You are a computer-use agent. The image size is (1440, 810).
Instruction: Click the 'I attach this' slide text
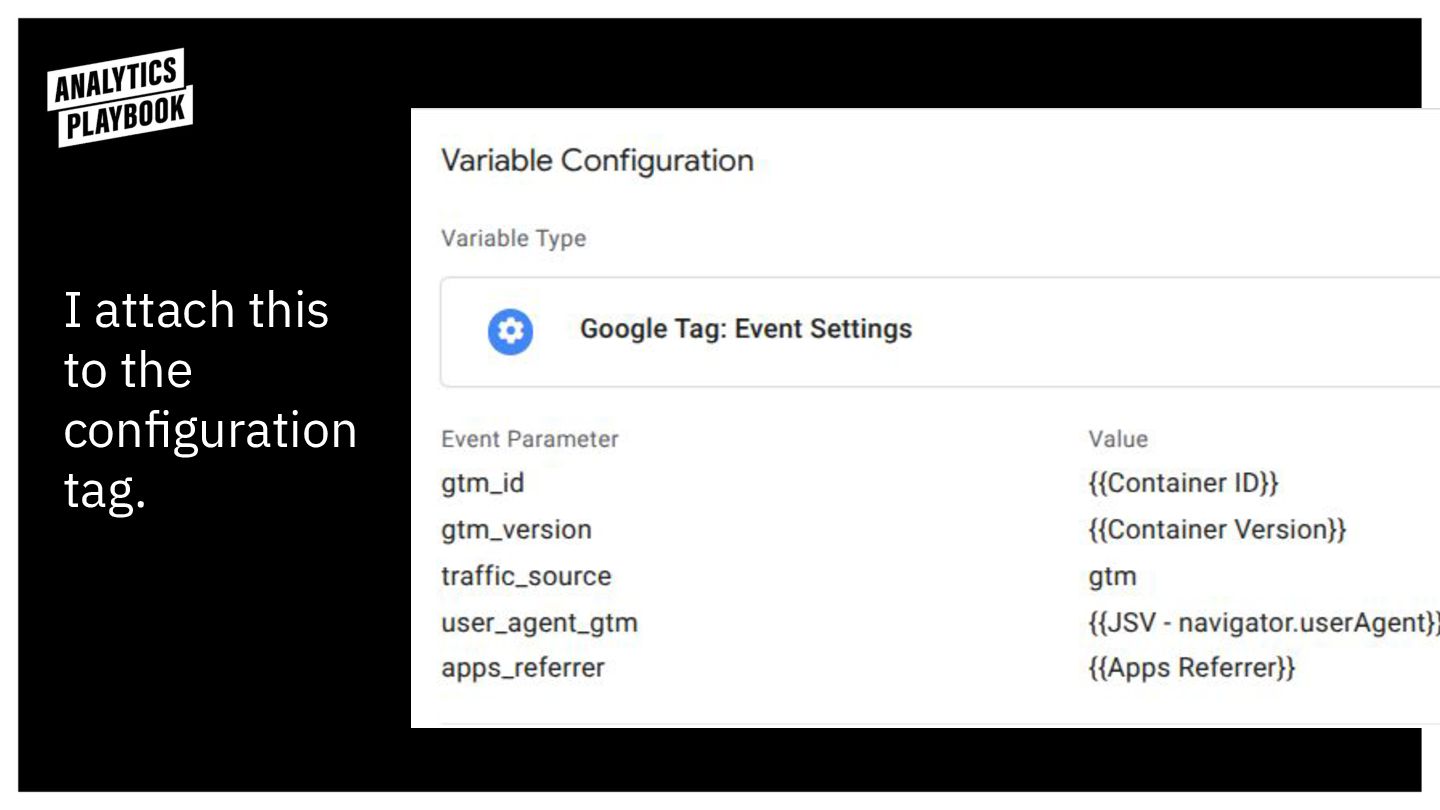coord(196,310)
